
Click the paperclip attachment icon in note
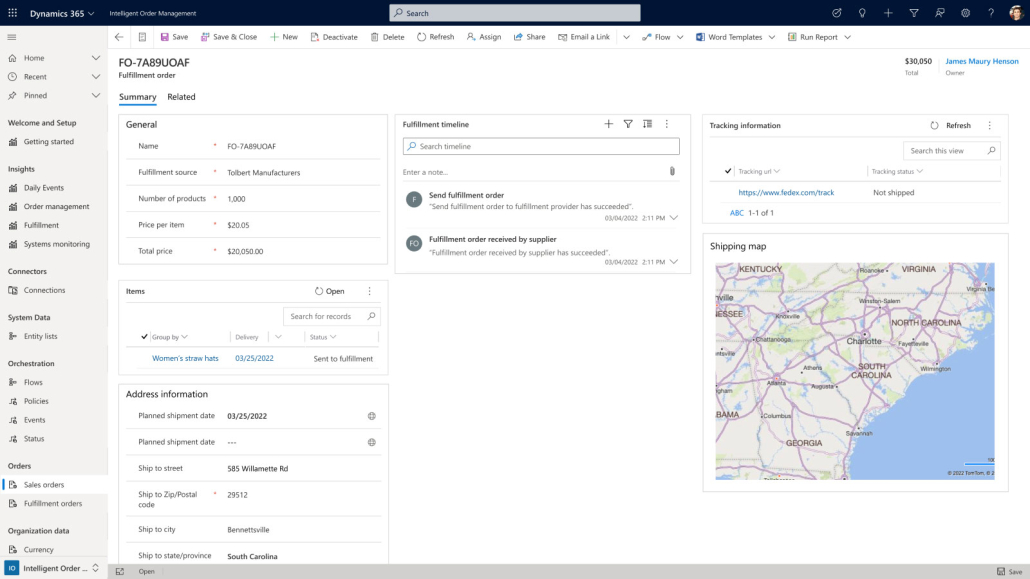[672, 171]
